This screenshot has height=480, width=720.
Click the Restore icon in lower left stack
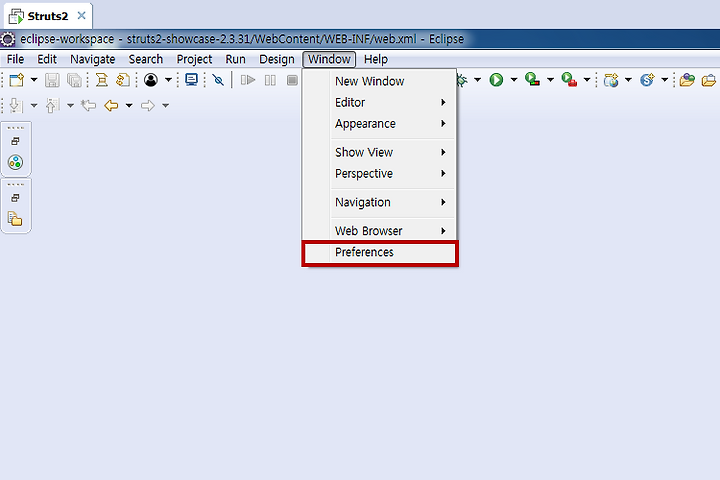[15, 198]
